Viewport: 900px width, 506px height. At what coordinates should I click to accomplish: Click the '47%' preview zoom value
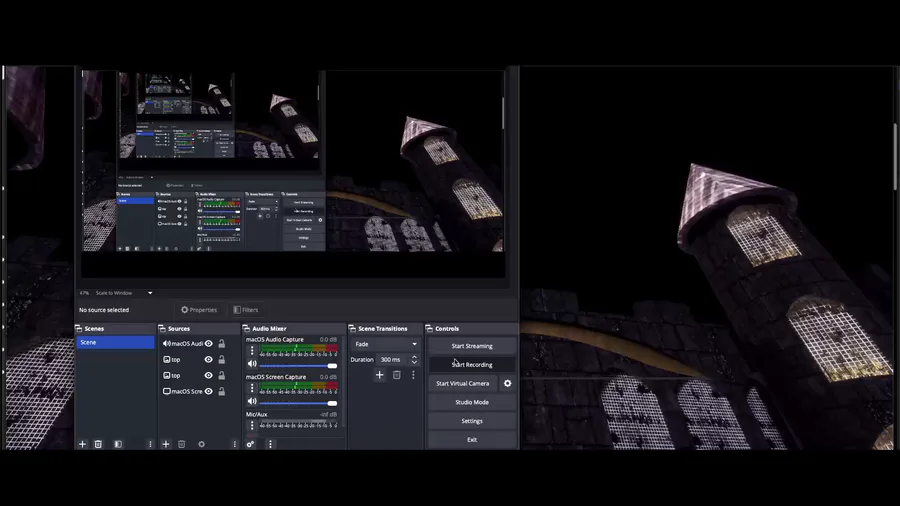[x=84, y=293]
